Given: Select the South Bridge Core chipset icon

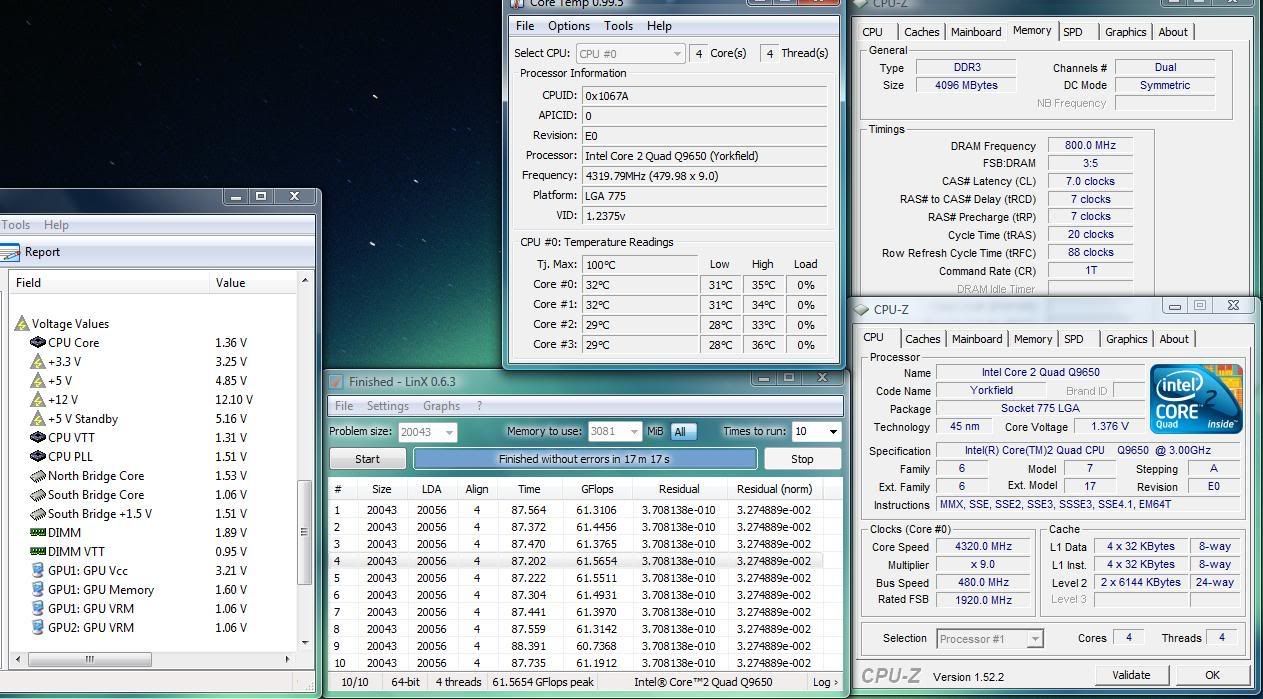Looking at the screenshot, I should click(x=38, y=495).
